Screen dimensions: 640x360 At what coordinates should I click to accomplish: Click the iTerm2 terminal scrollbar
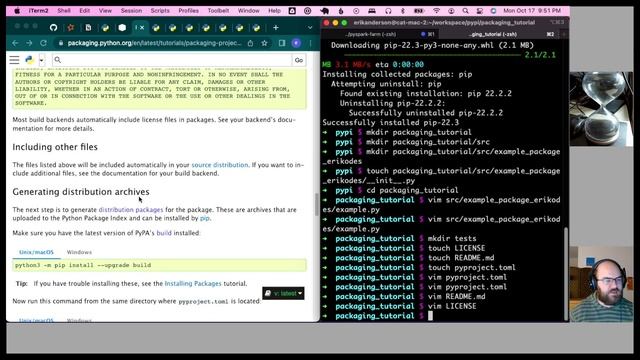[x=566, y=273]
